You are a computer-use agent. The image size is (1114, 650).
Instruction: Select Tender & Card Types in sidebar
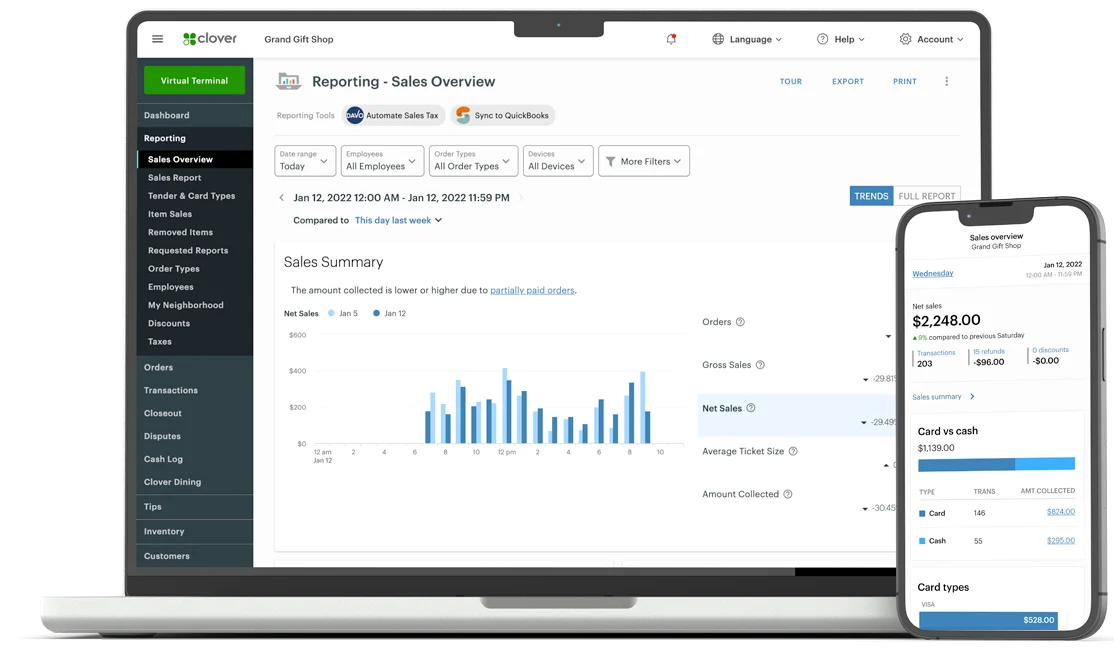coord(191,196)
